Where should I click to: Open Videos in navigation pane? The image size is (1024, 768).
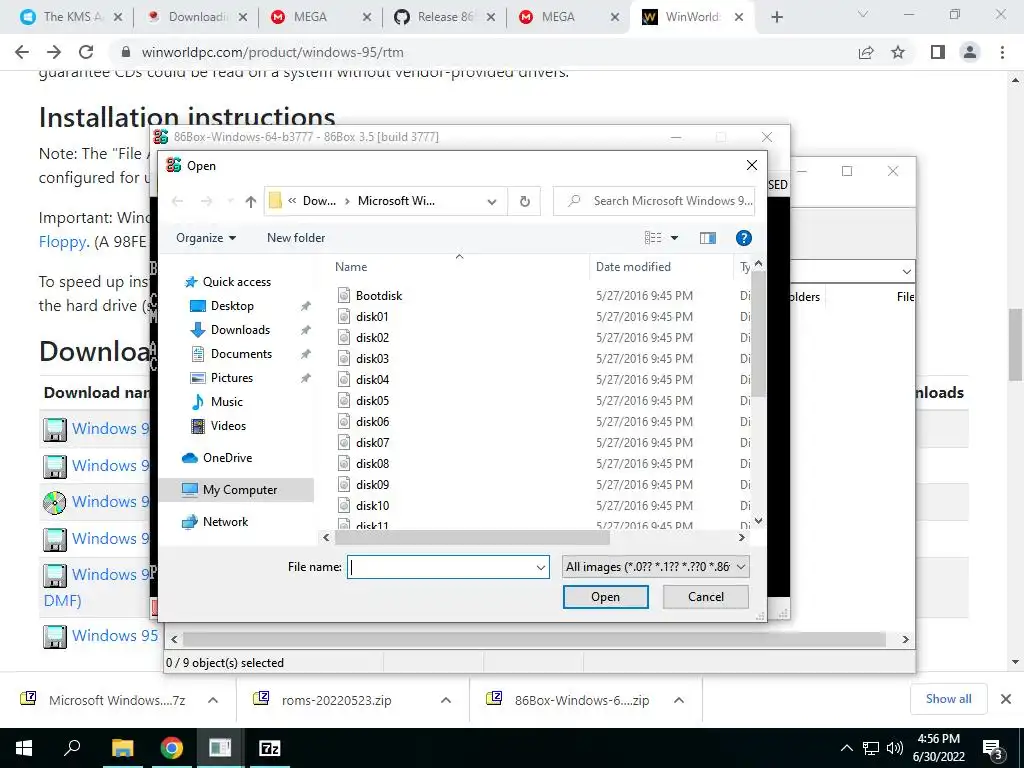(228, 426)
